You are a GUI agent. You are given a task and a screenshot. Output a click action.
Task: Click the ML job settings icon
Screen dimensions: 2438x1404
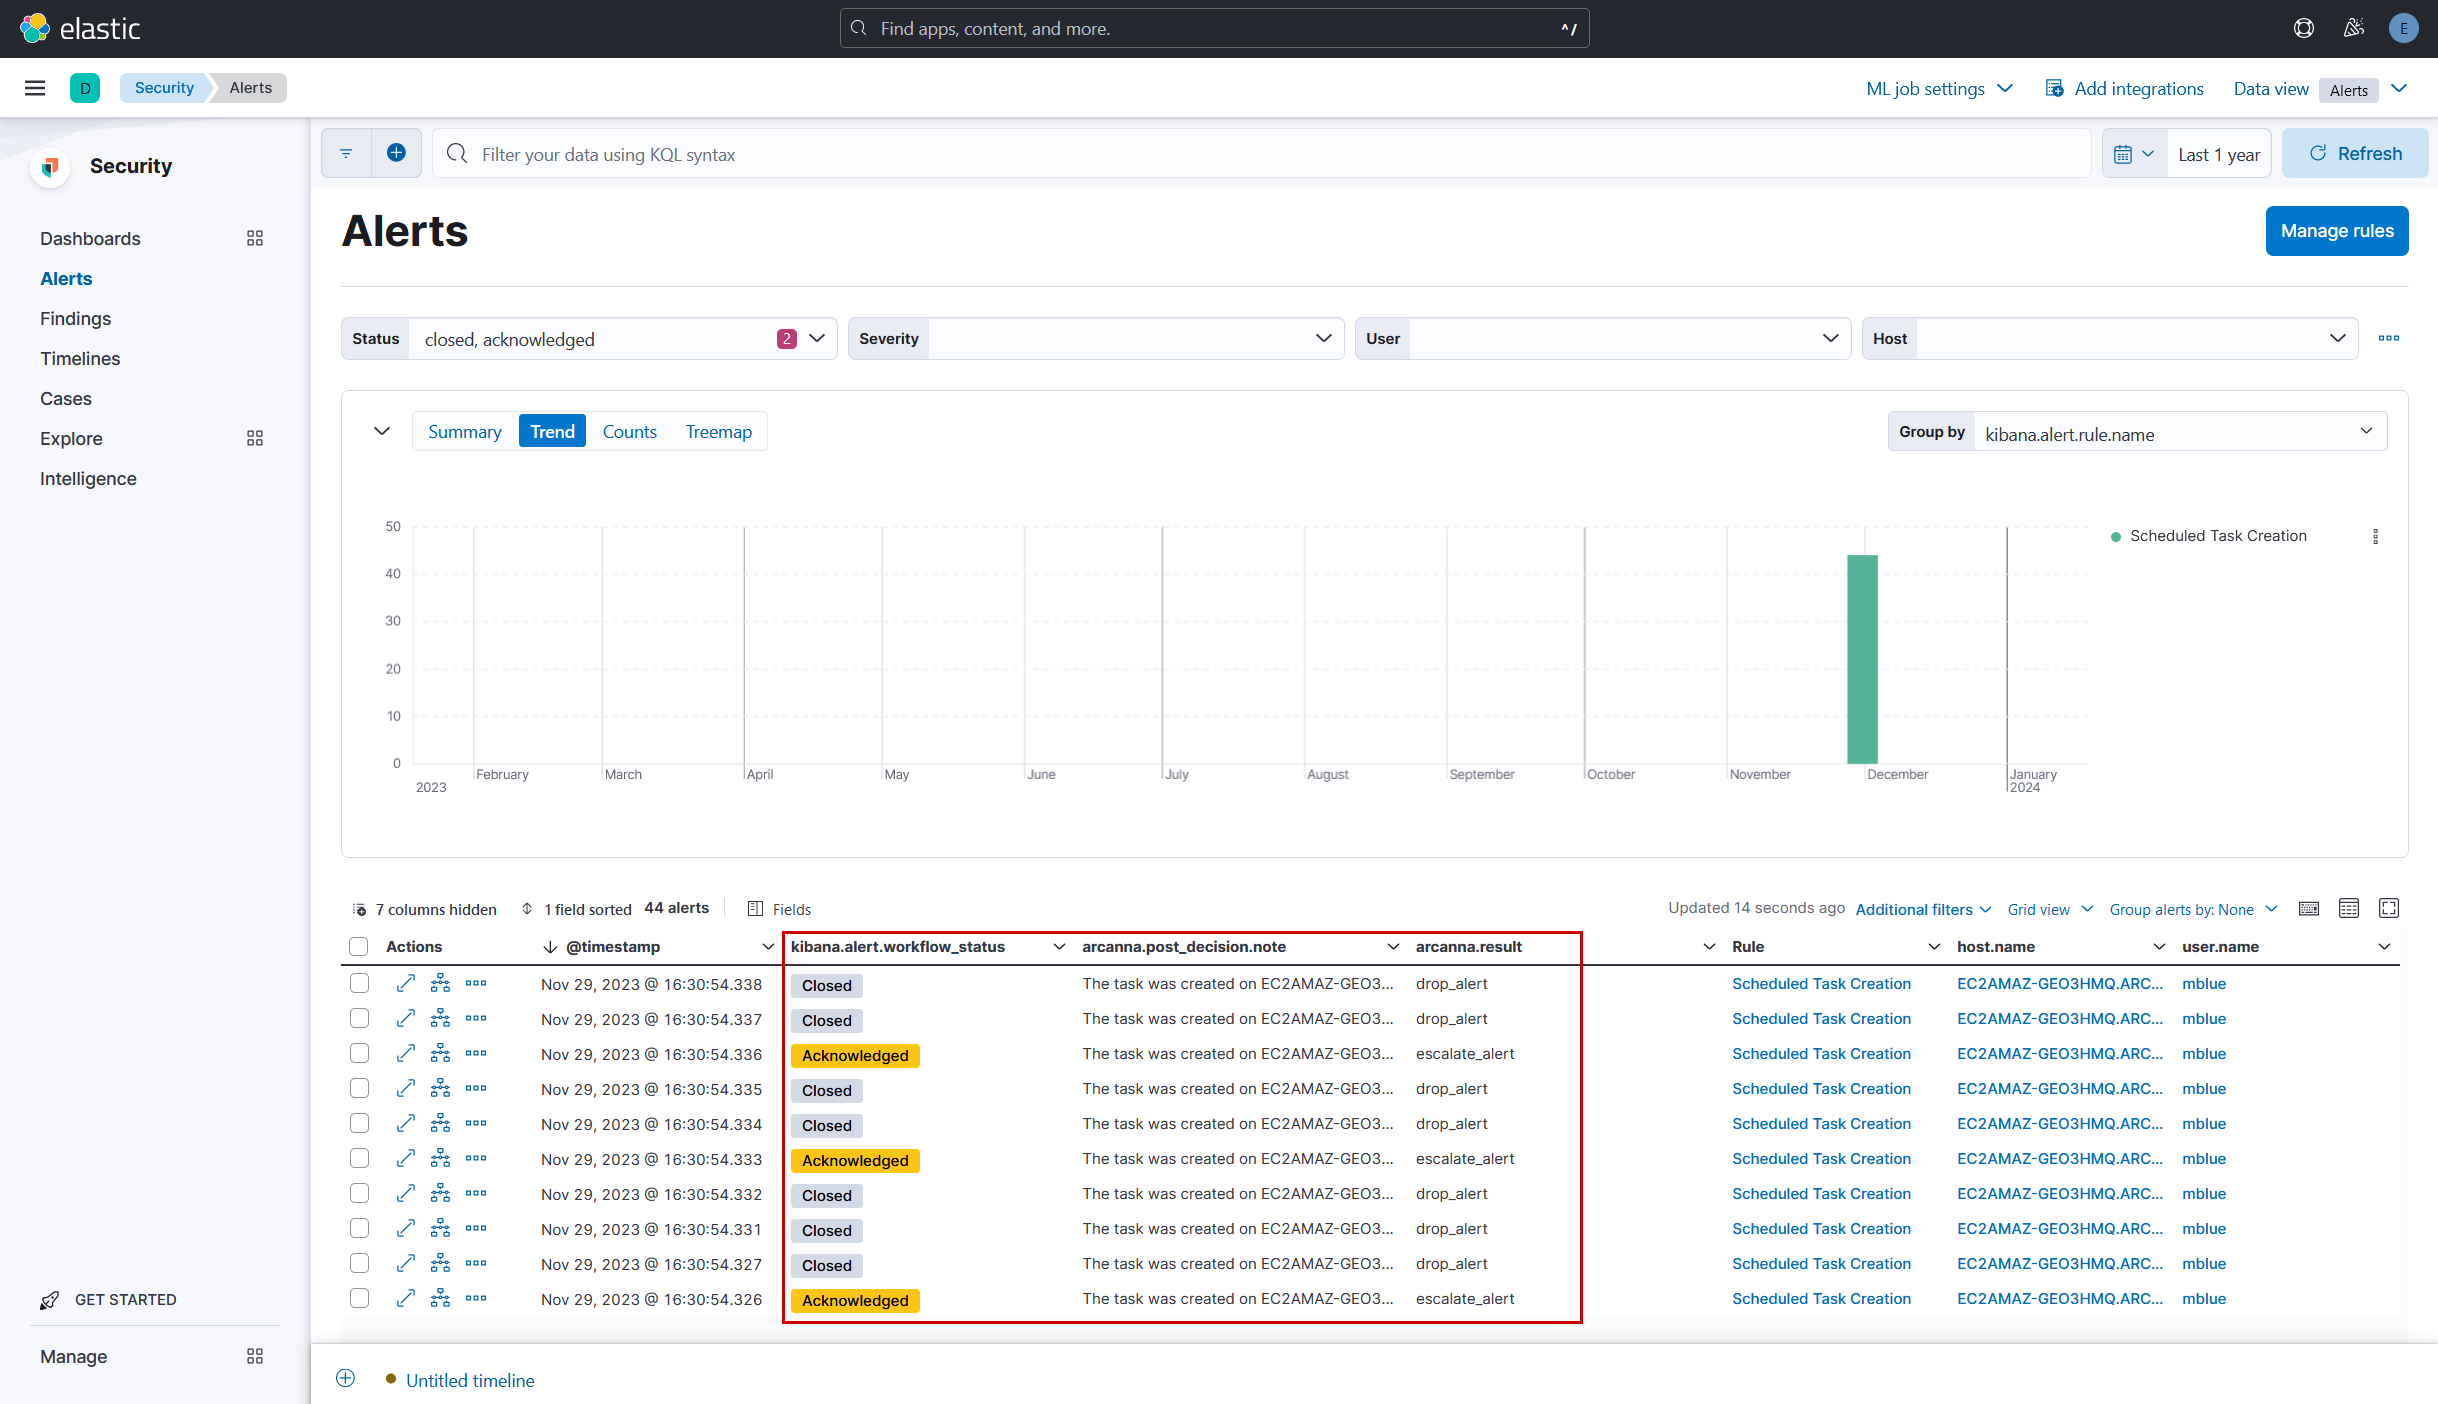tap(1936, 87)
